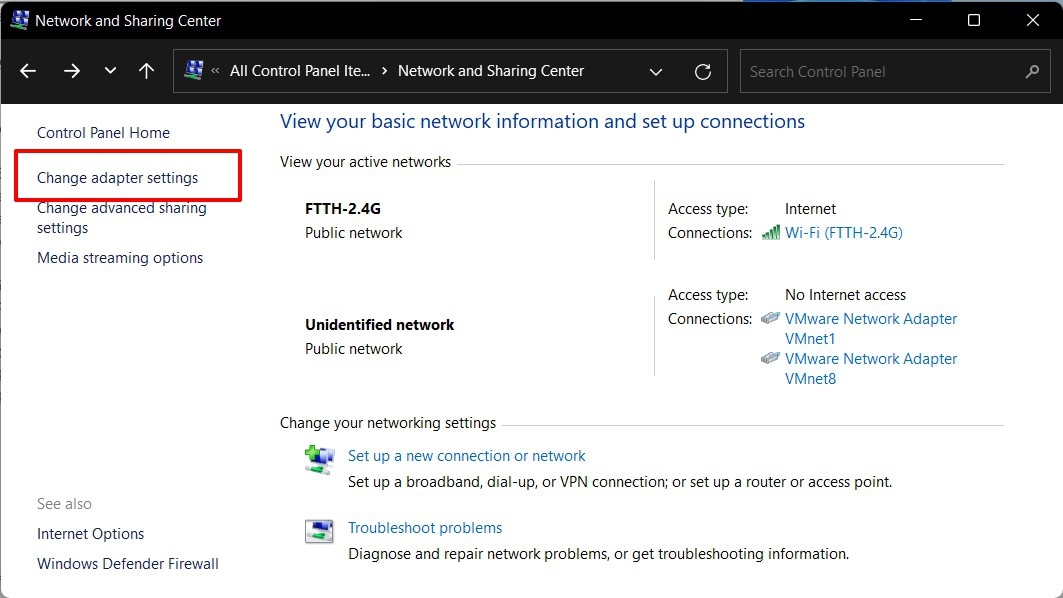Refresh the Network and Sharing Center page
The width and height of the screenshot is (1063, 598).
(703, 72)
